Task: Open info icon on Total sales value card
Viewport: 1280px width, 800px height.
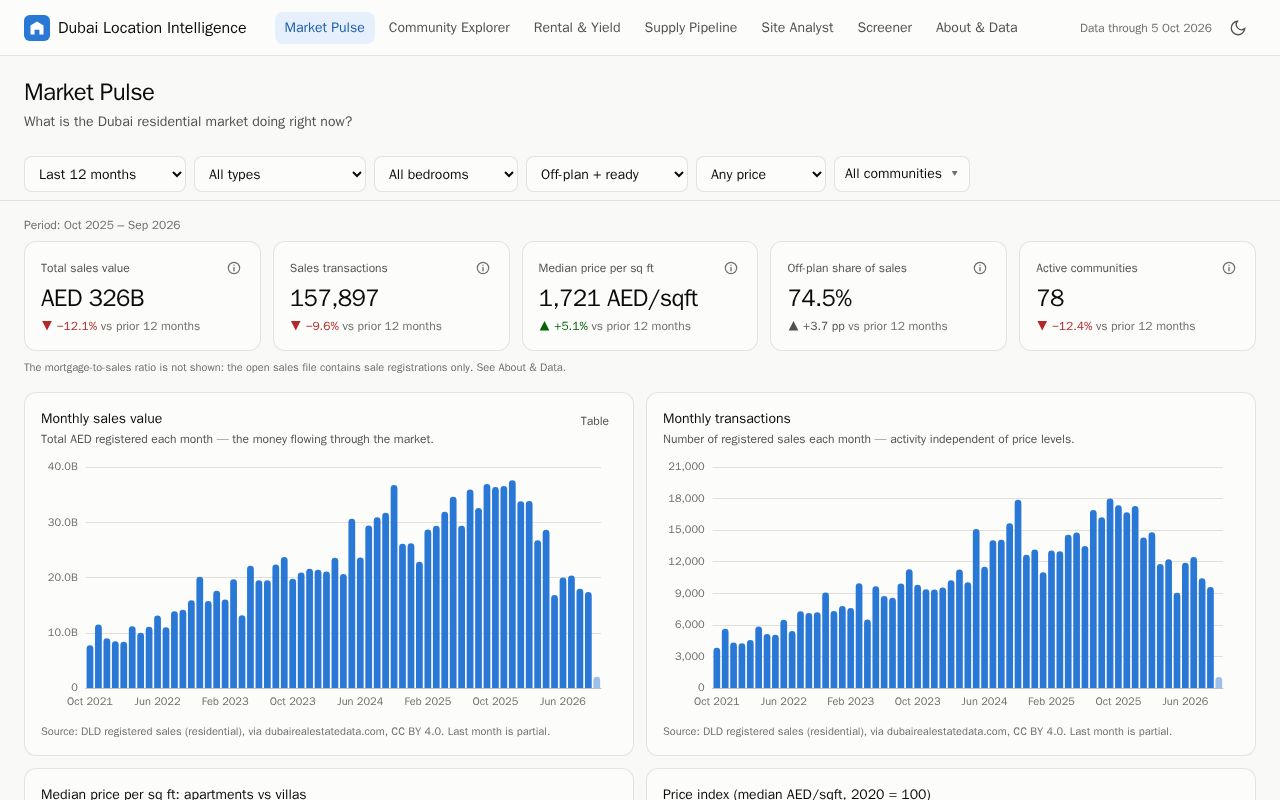Action: click(234, 268)
